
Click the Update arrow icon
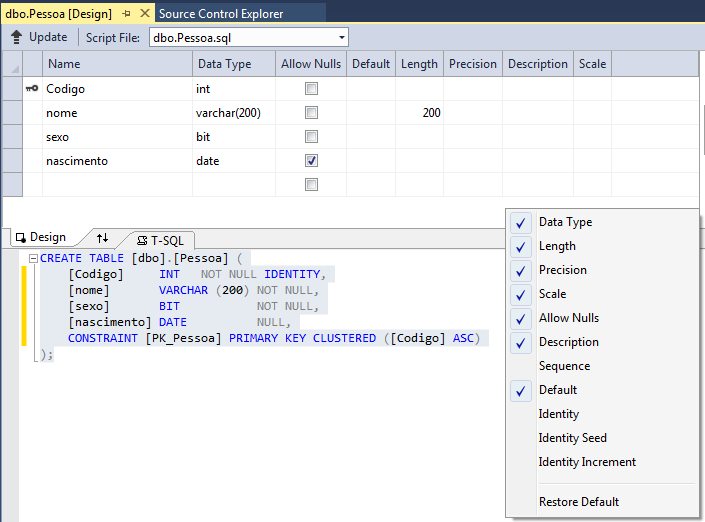tap(16, 37)
